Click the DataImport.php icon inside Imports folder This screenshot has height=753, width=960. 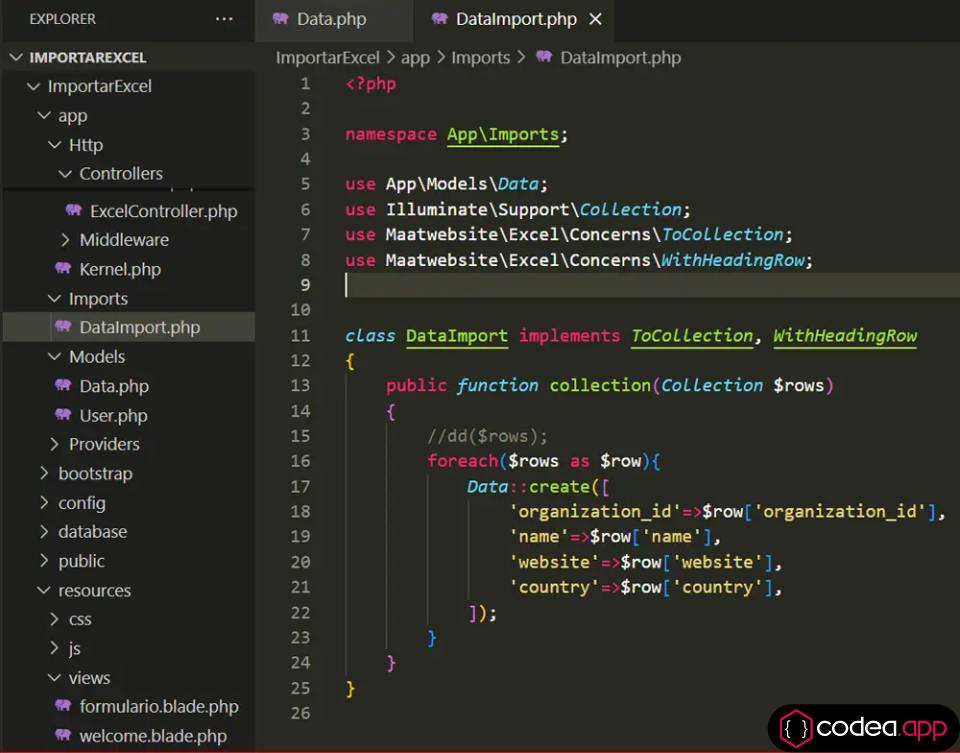point(63,327)
